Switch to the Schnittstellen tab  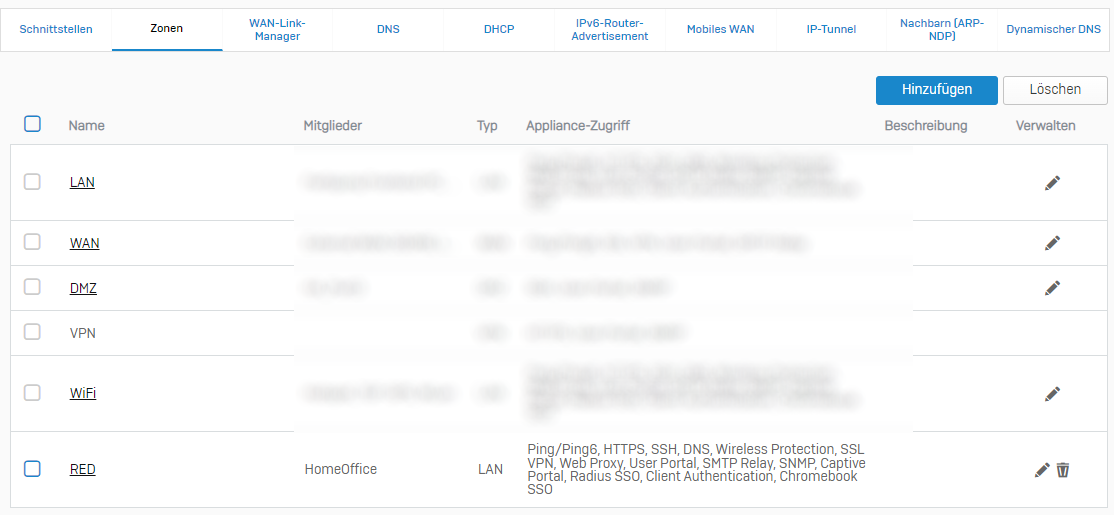click(x=56, y=30)
